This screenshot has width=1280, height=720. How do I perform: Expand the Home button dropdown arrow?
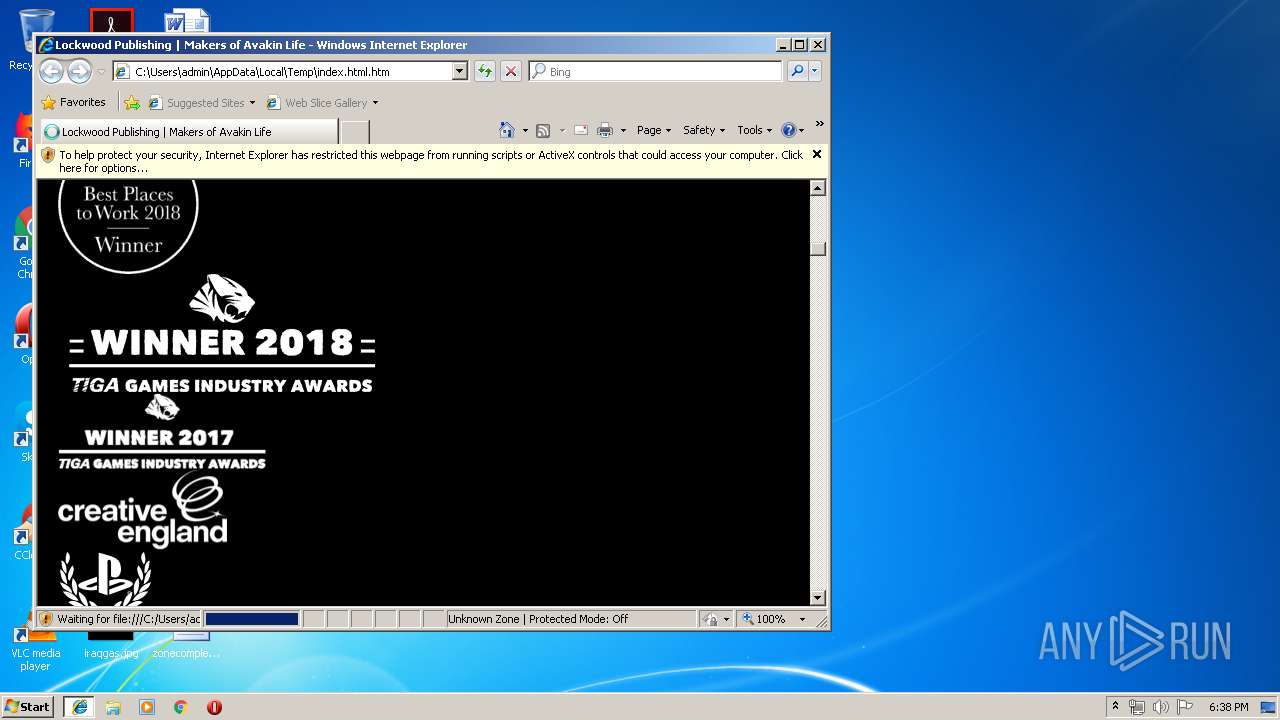pos(525,130)
